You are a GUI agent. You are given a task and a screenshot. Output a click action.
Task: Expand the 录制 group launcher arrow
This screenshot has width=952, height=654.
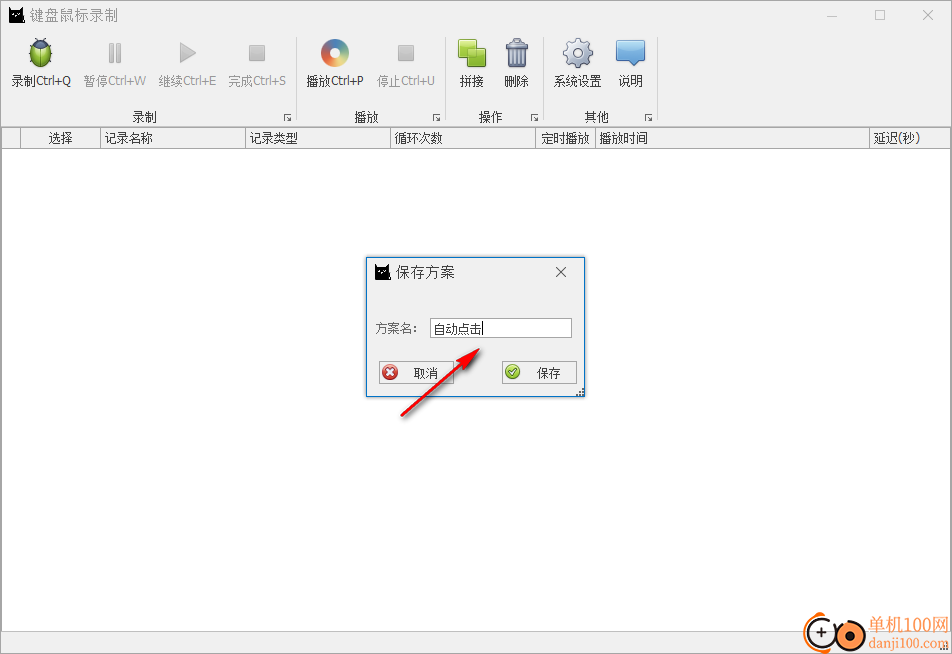[x=288, y=117]
